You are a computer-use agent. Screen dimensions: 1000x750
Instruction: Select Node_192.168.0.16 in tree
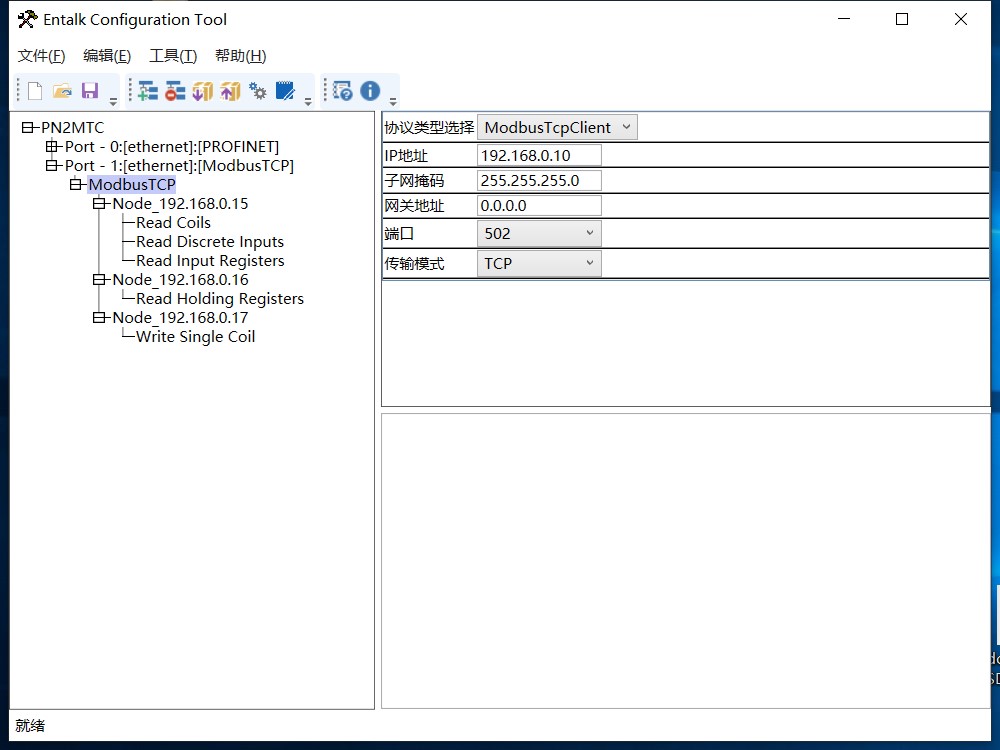(x=180, y=280)
